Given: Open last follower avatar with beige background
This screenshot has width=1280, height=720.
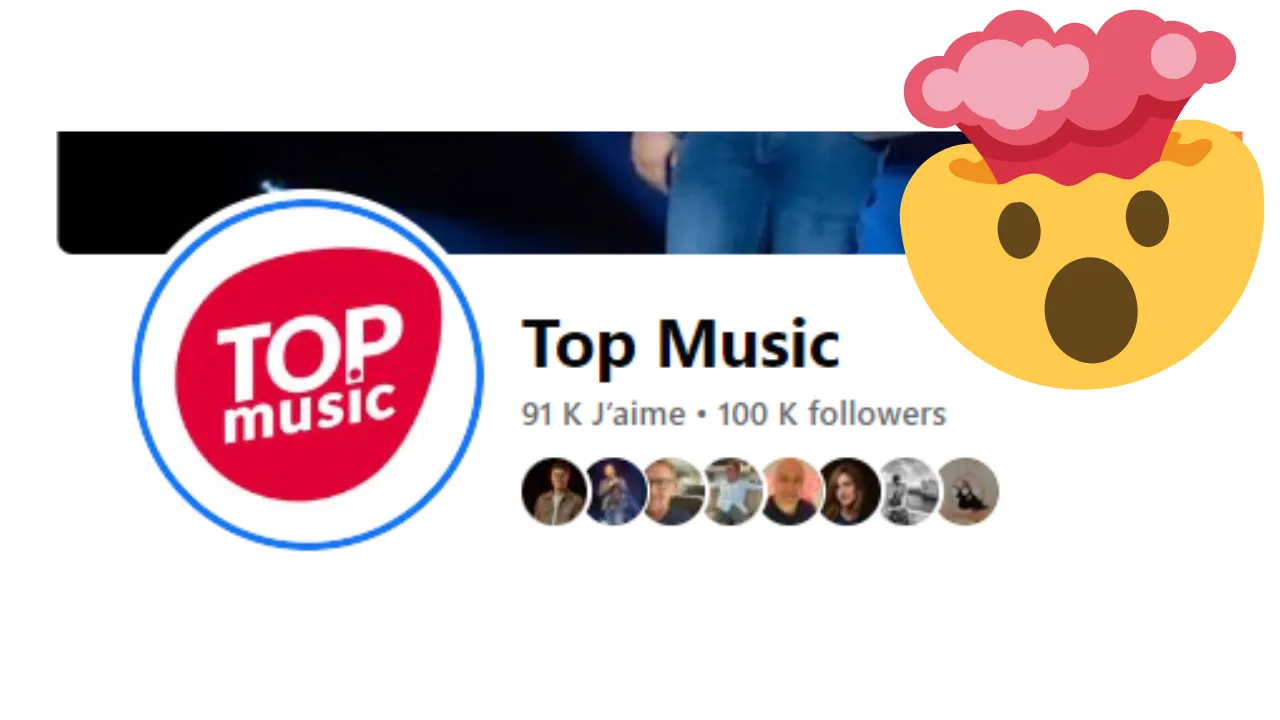Looking at the screenshot, I should (966, 492).
